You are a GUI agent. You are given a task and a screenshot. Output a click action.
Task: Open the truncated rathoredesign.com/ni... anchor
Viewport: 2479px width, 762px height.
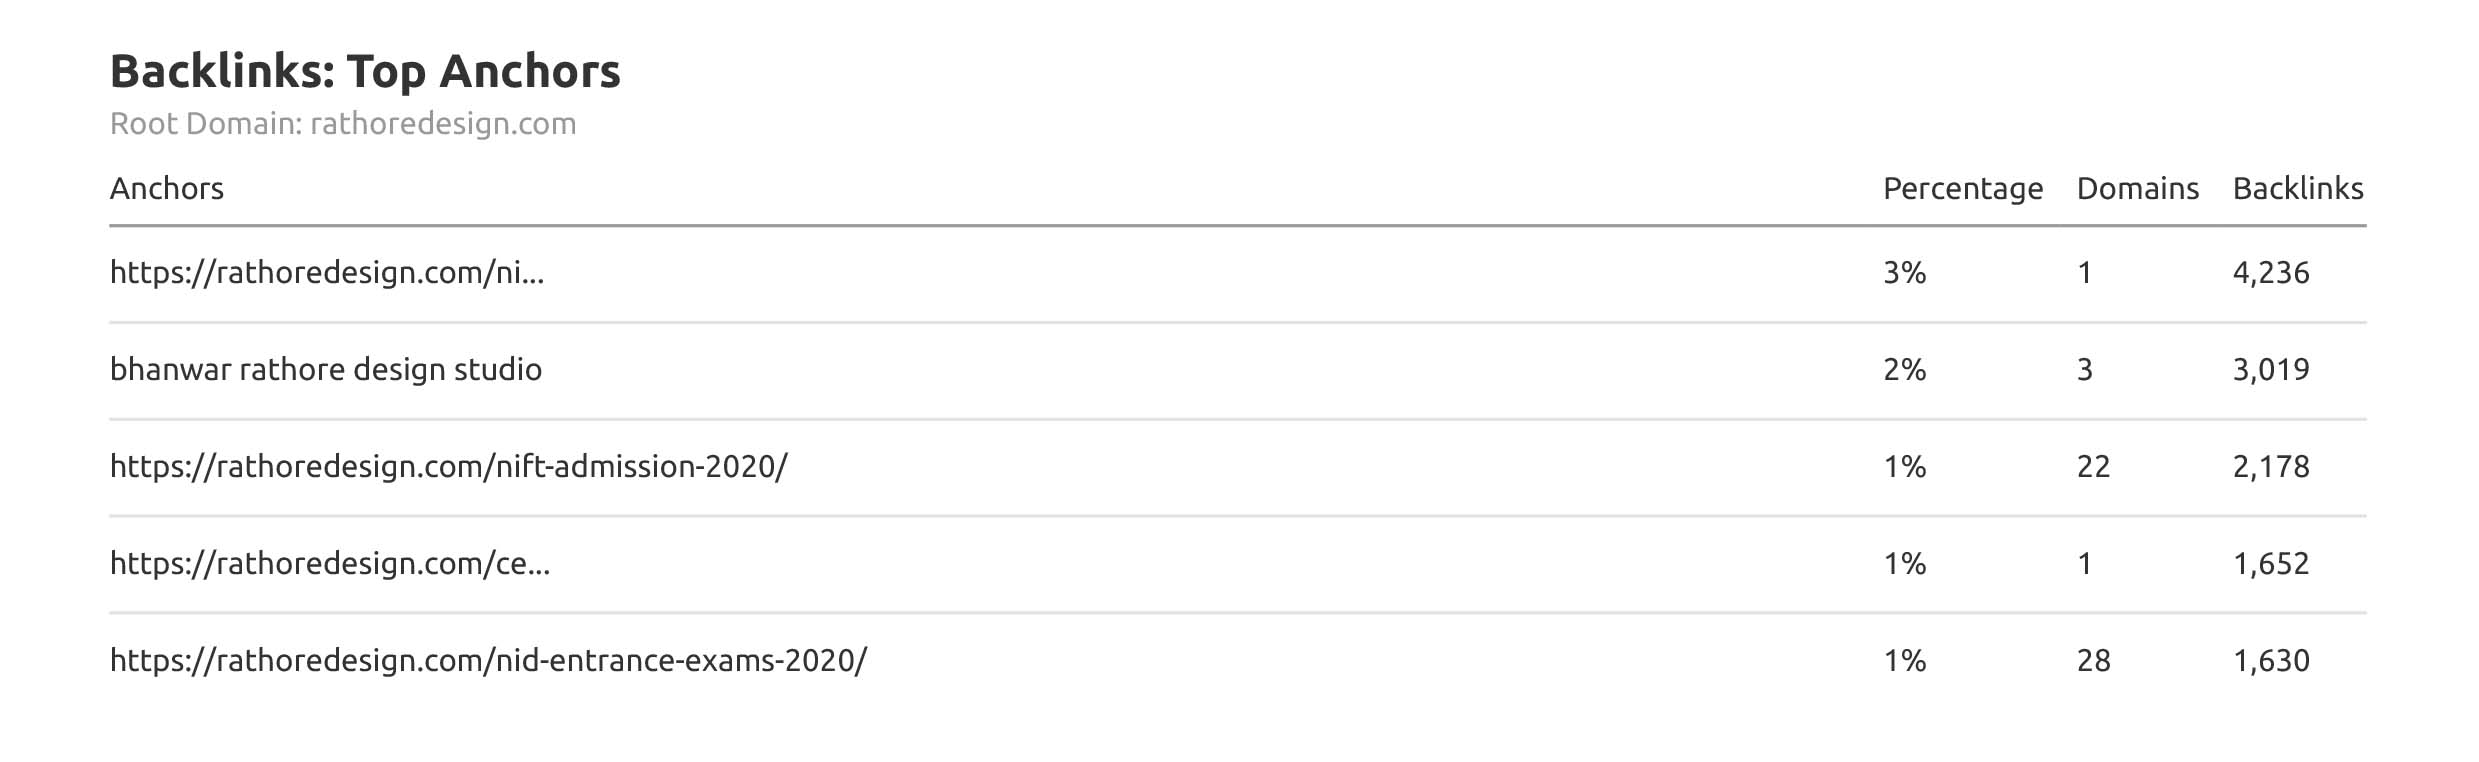coord(327,273)
